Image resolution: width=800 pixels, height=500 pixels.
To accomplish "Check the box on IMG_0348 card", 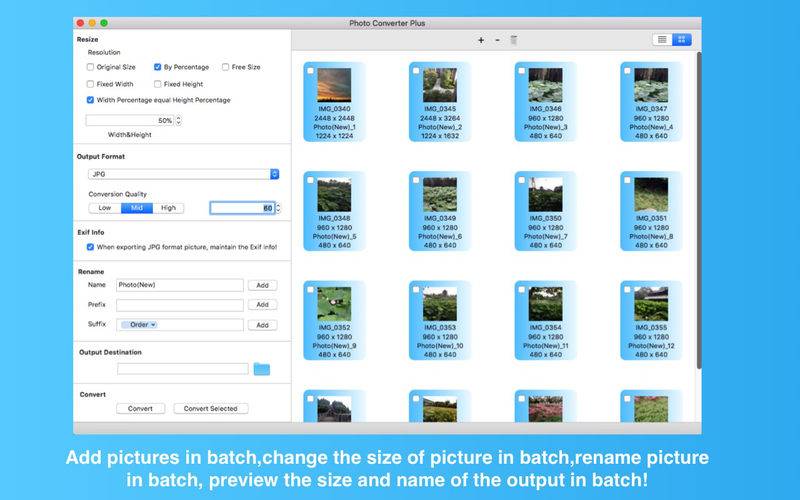I will click(310, 180).
